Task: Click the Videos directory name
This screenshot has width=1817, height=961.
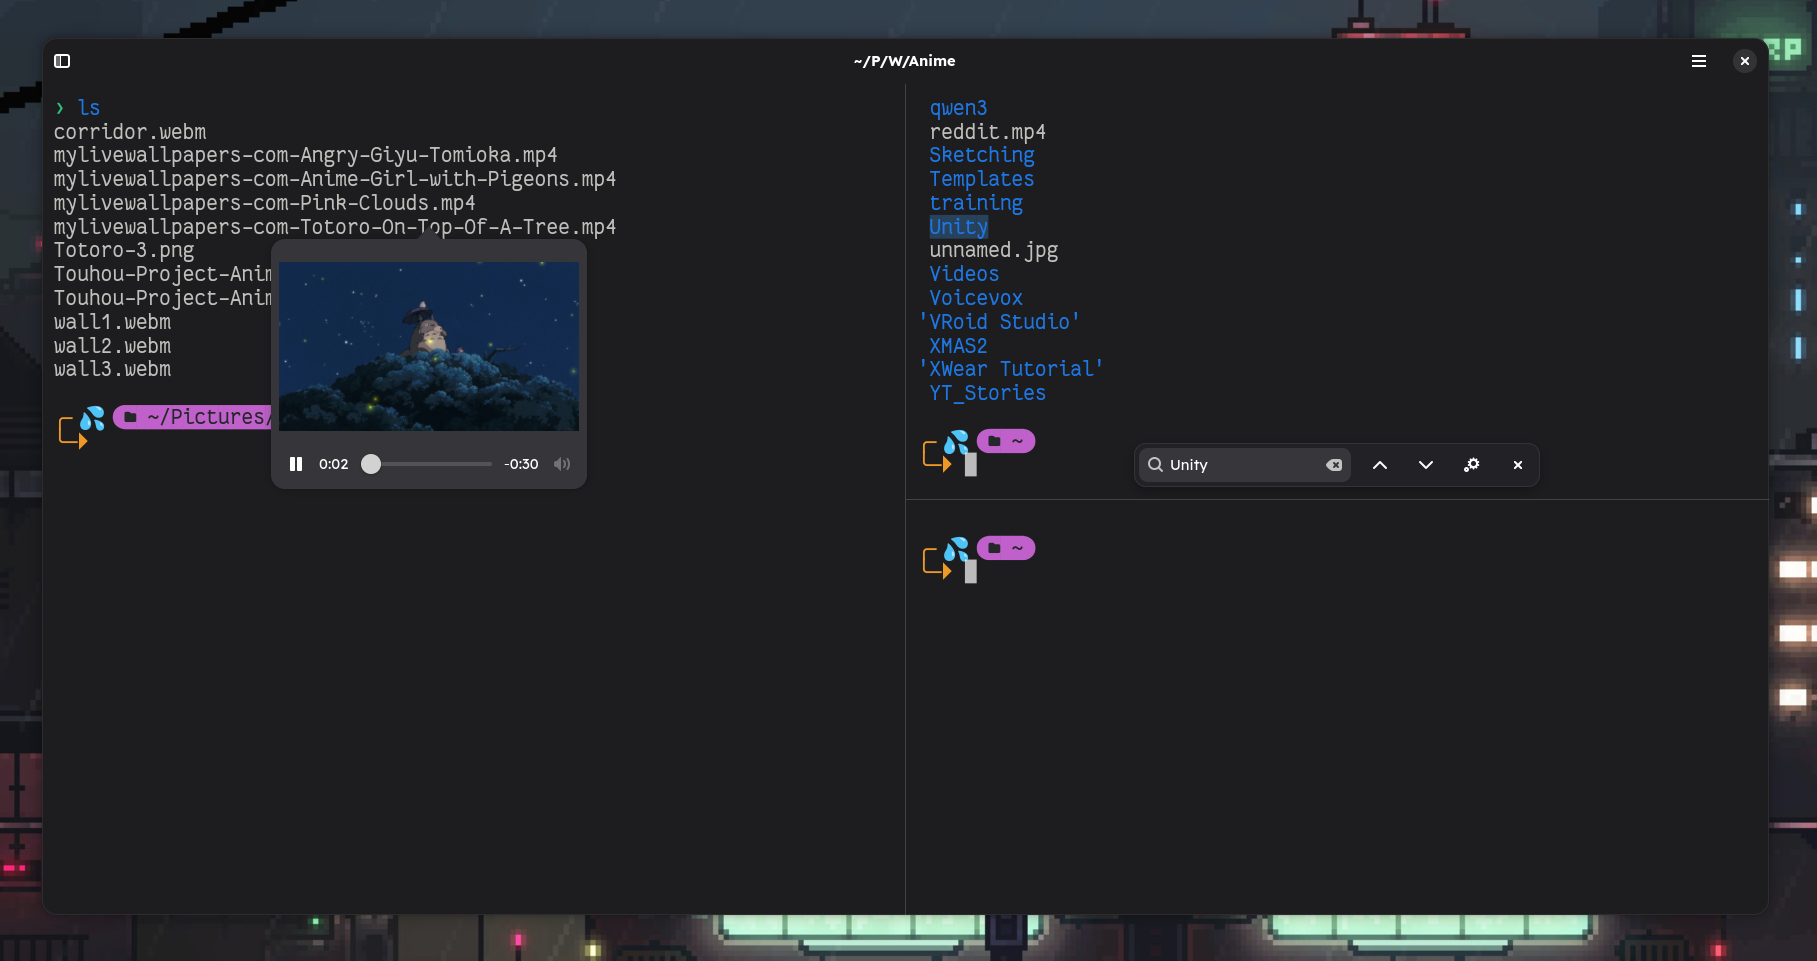Action: [x=964, y=274]
